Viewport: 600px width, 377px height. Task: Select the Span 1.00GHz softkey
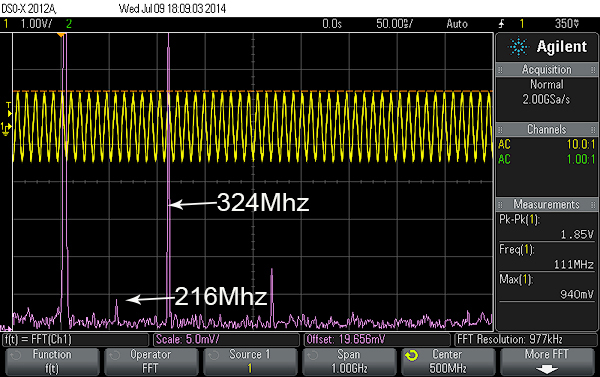[349, 362]
